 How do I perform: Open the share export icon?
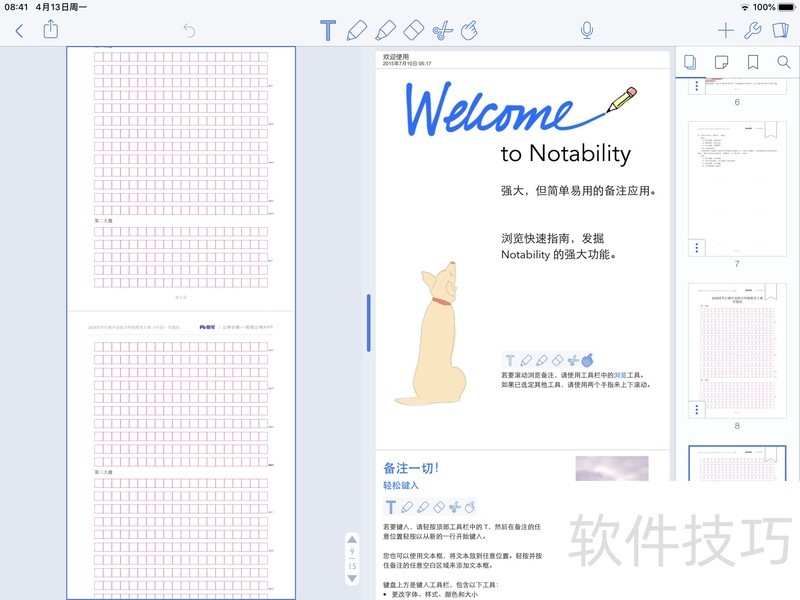click(x=51, y=29)
